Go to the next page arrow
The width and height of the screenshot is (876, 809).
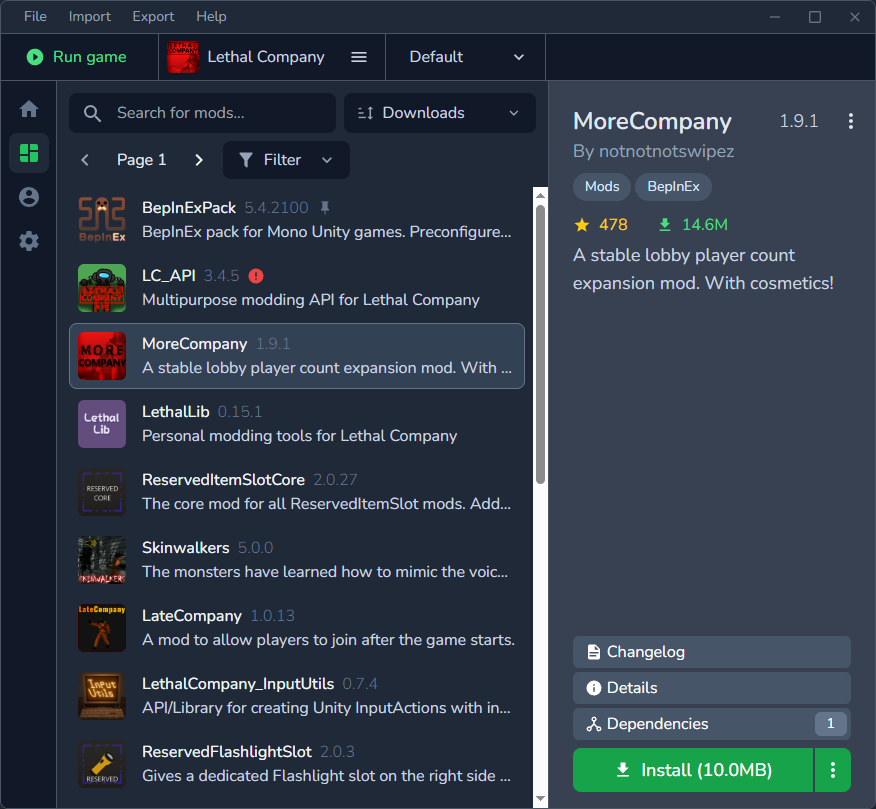[x=199, y=160]
